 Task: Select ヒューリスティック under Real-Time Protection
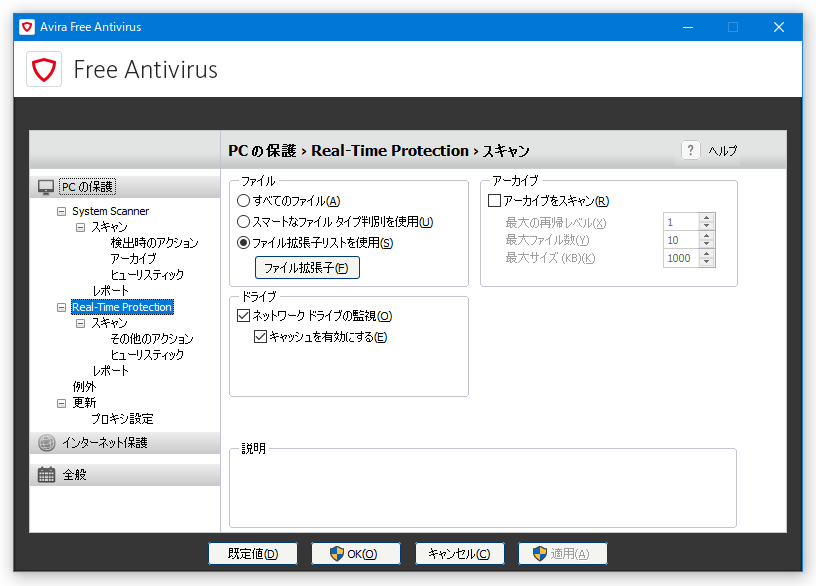[147, 355]
